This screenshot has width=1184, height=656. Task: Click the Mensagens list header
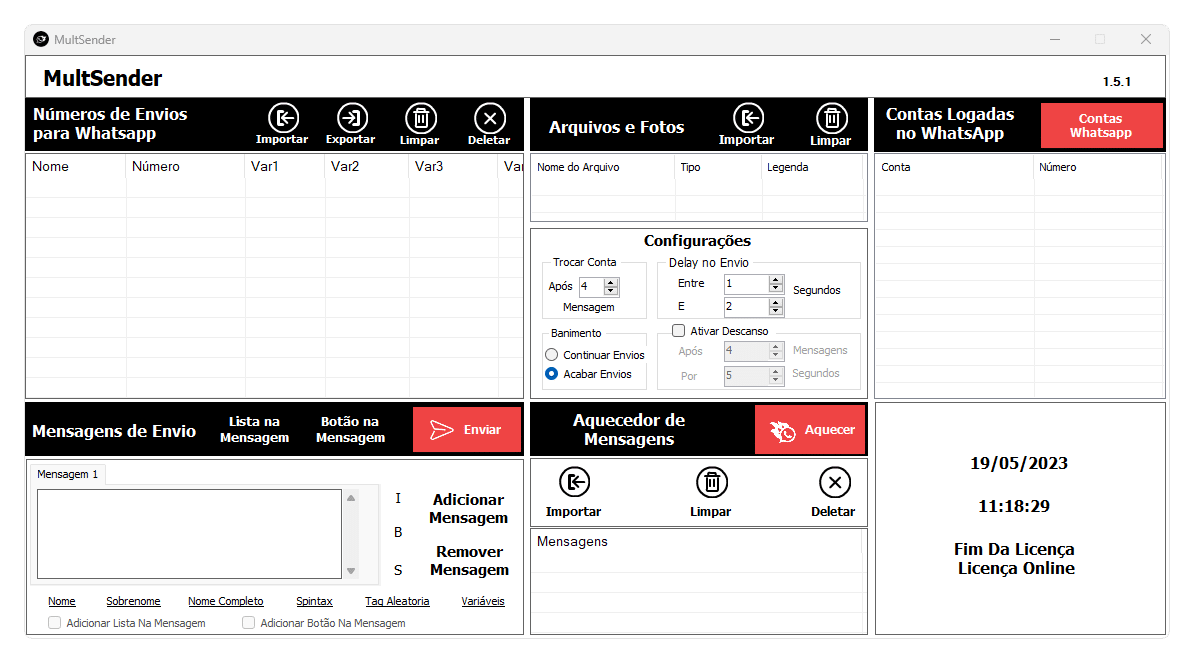click(697, 542)
